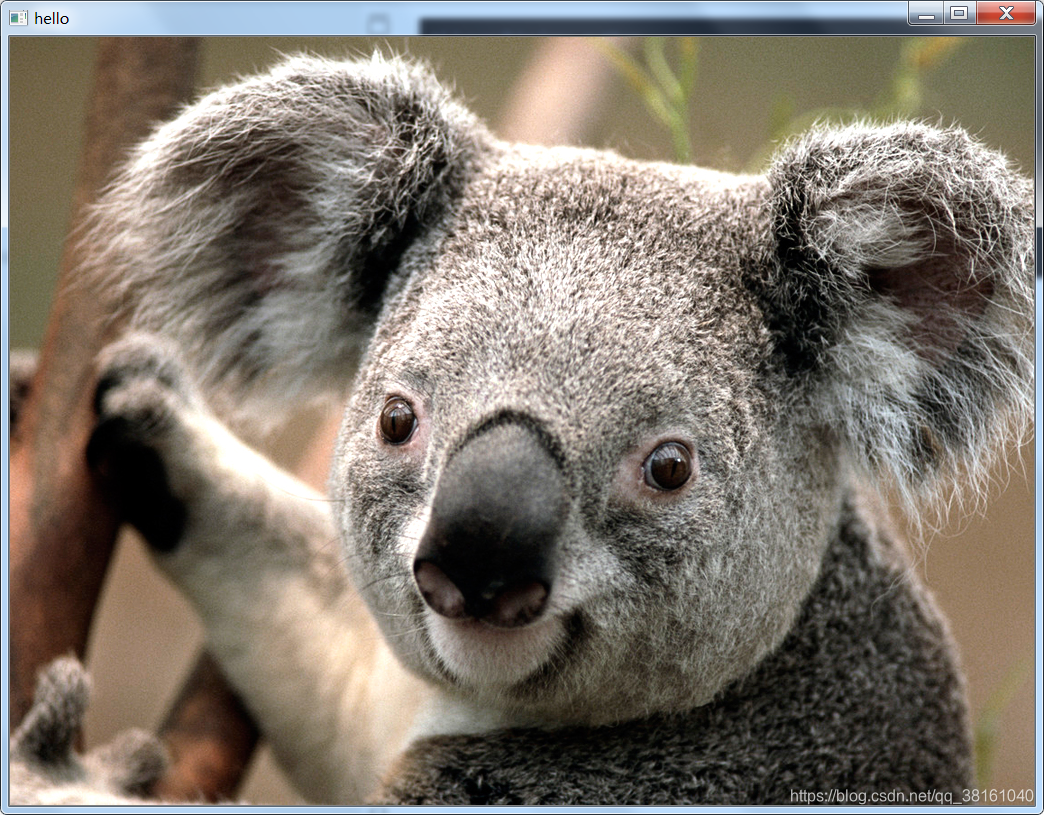Maximize the hello window
1044x815 pixels.
[959, 13]
